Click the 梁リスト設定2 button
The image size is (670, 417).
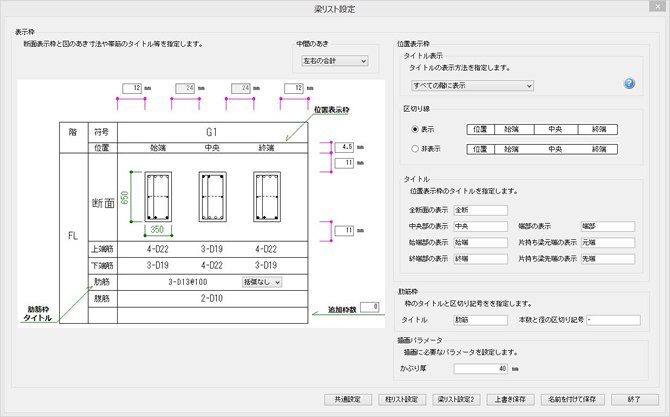click(456, 399)
